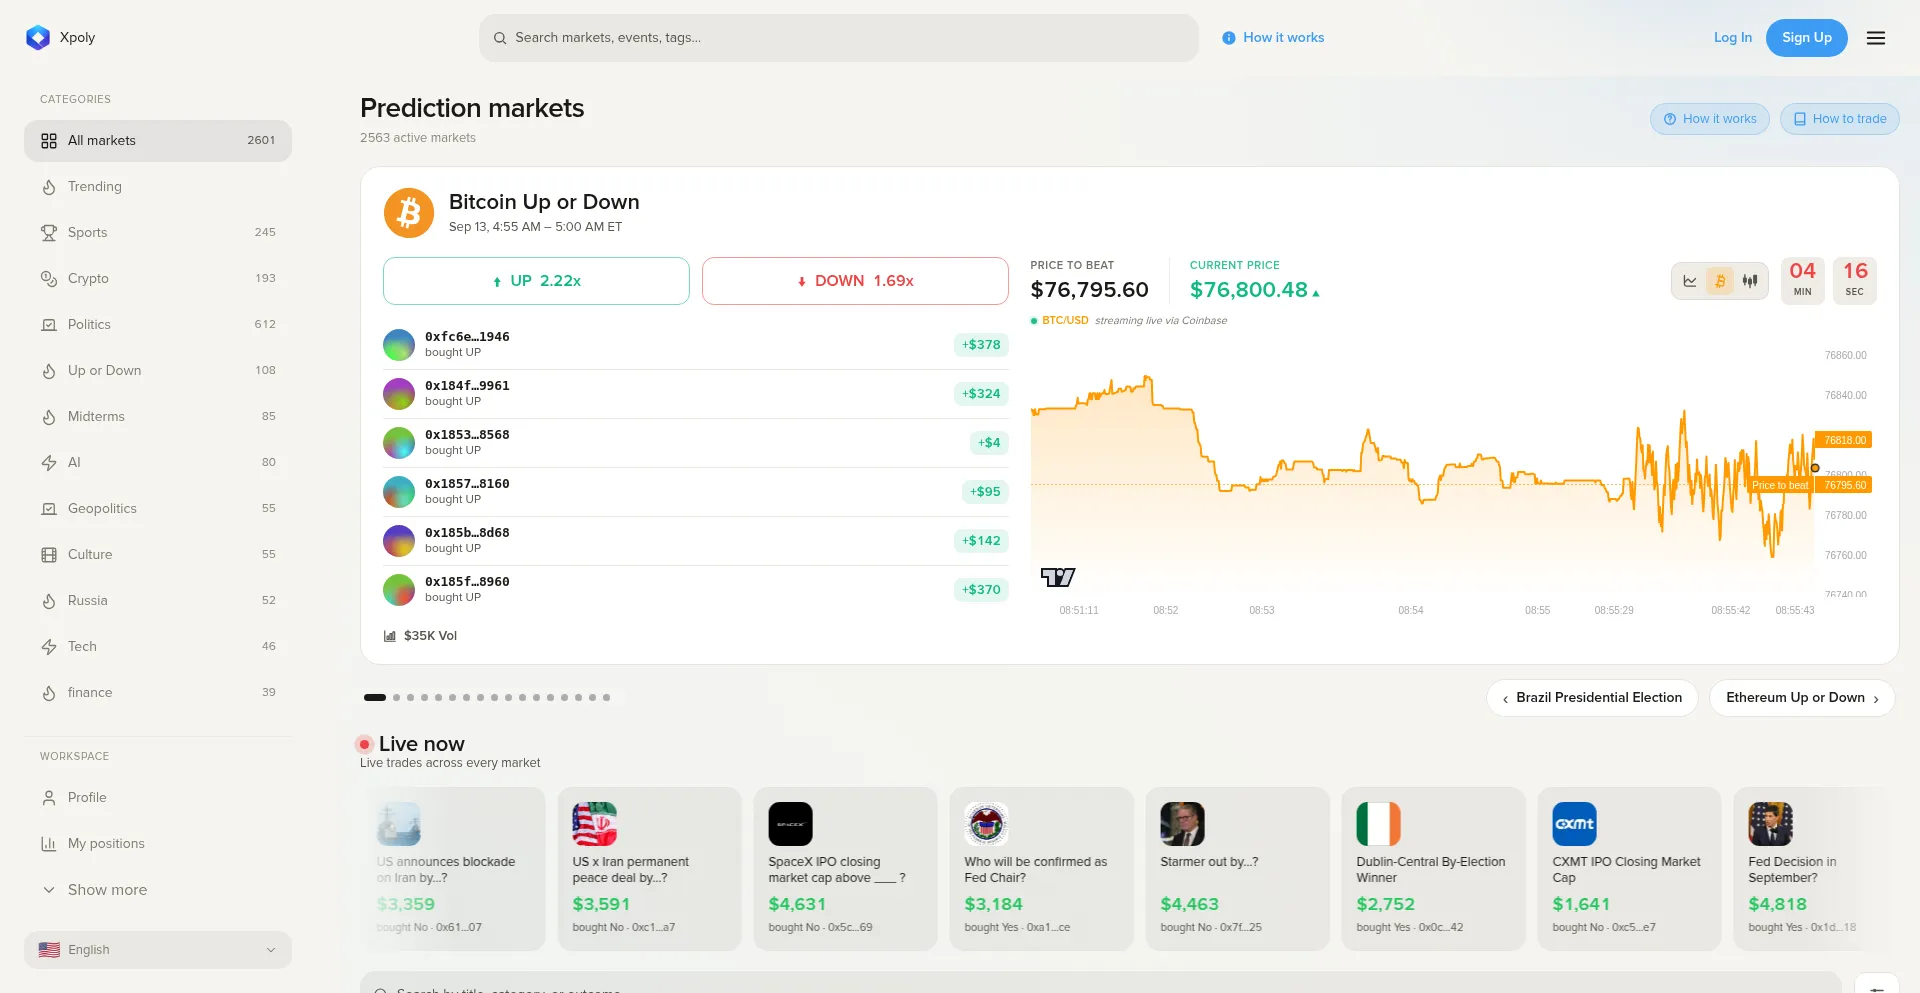1920x993 pixels.
Task: Select Sports category
Action: [158, 233]
